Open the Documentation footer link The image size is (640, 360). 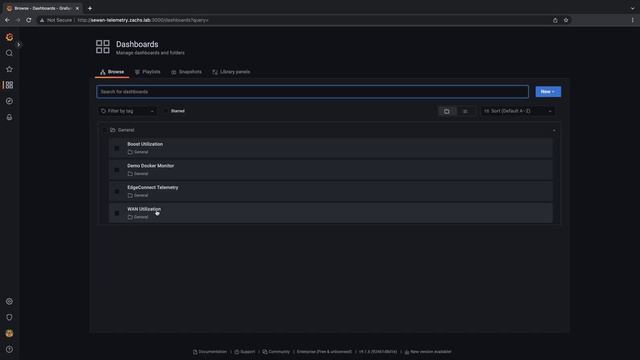pos(210,352)
